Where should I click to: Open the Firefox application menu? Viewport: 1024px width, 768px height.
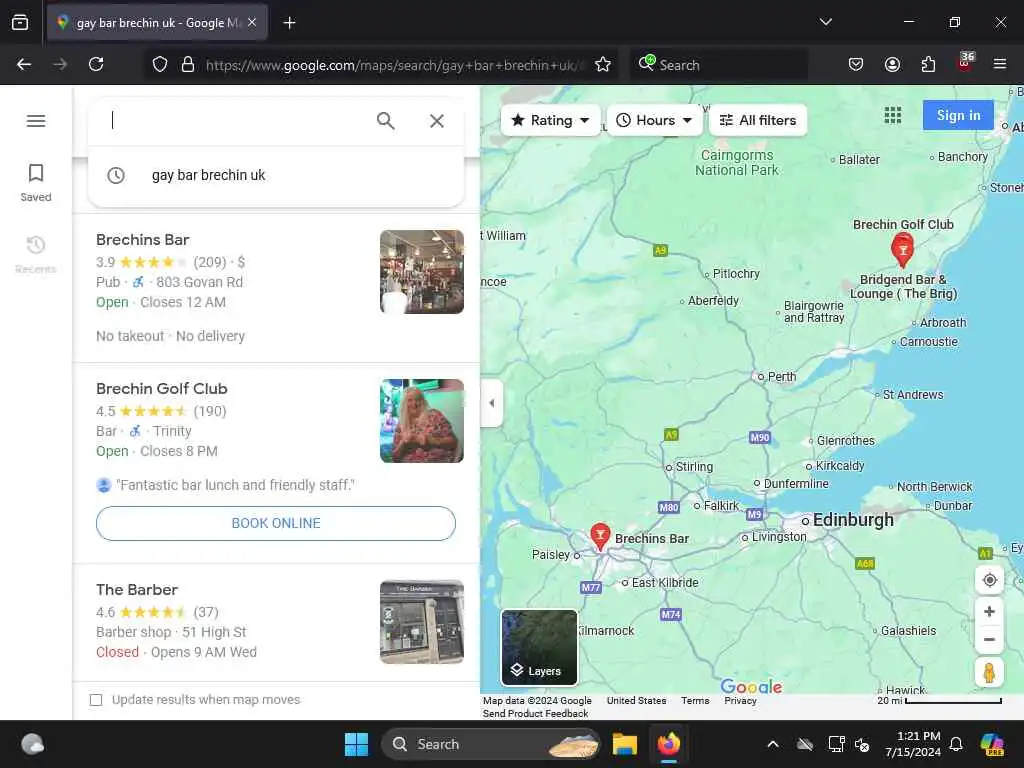pyautogui.click(x=1000, y=64)
